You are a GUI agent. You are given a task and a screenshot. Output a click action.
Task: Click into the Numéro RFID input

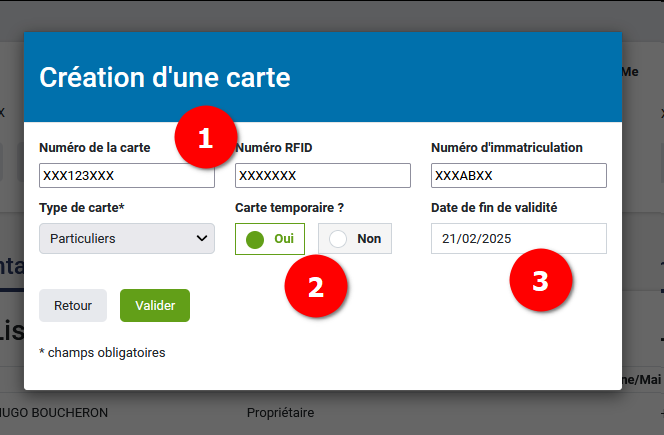pyautogui.click(x=323, y=176)
